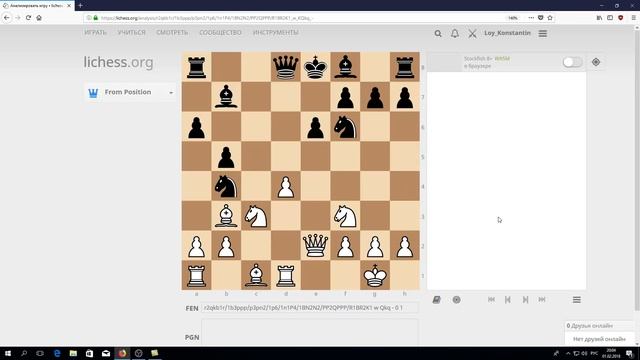
Task: Open a new browser tab
Action: (80, 5)
